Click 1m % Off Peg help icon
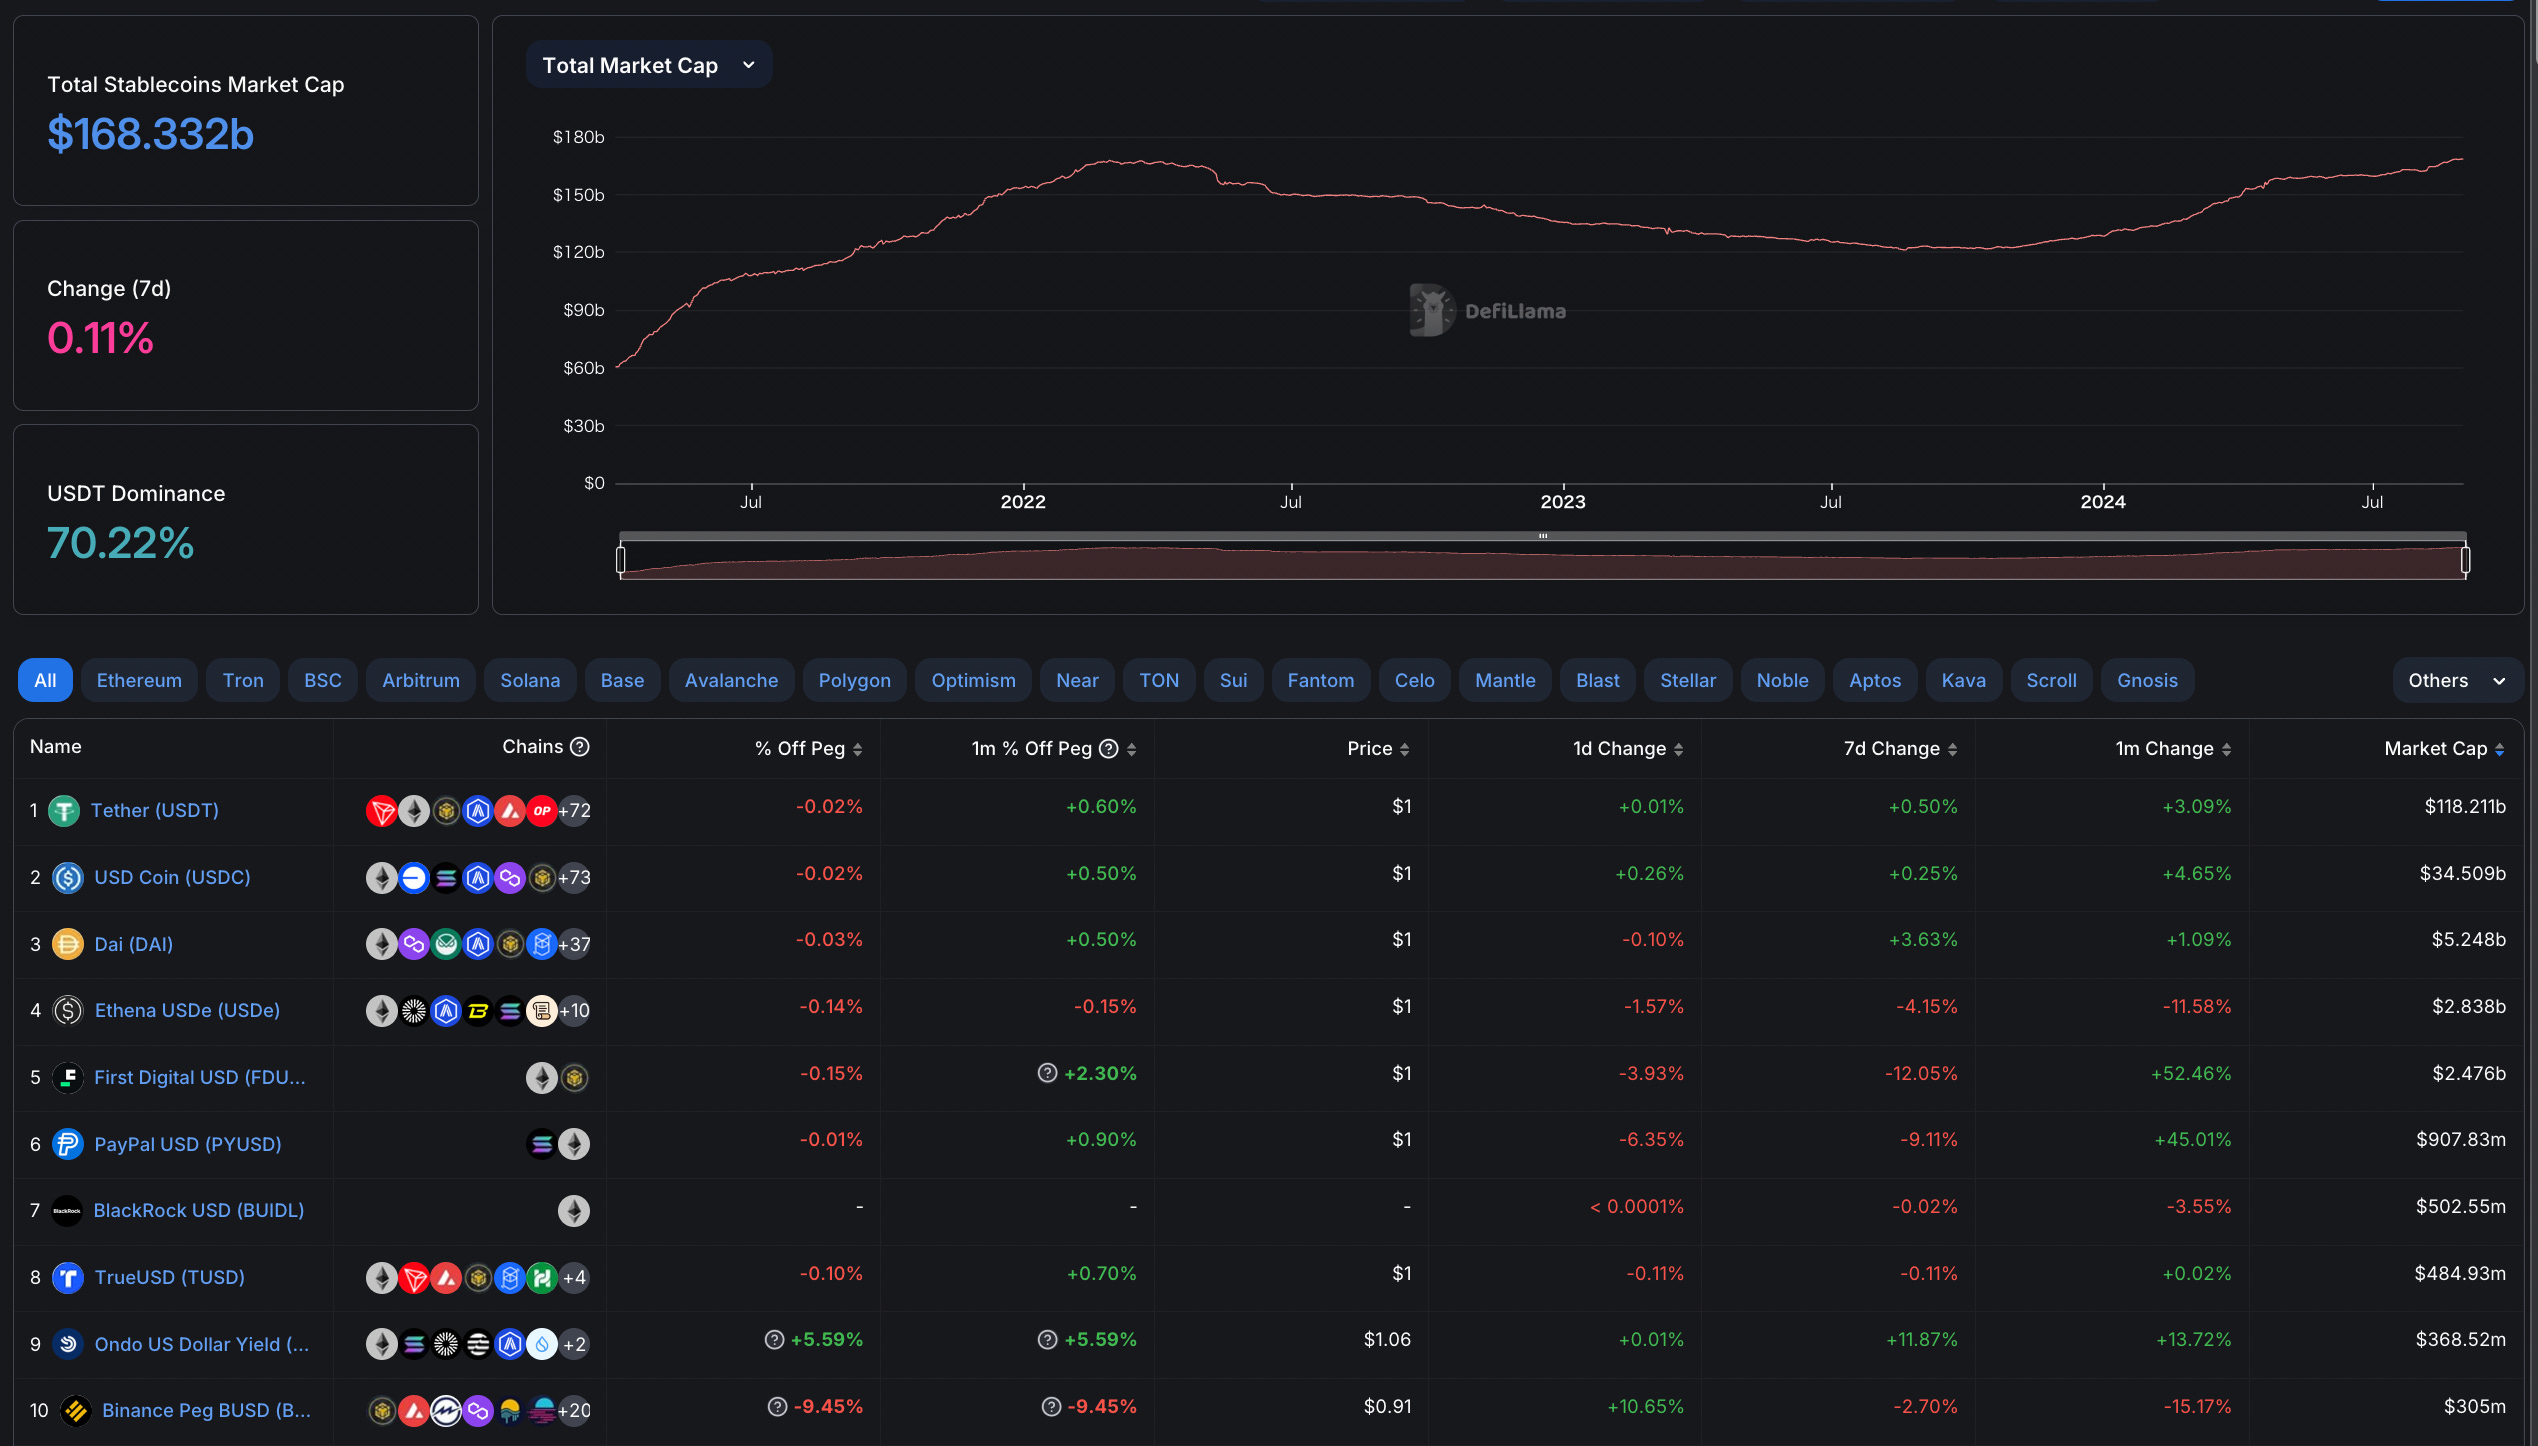Viewport: 2538px width, 1446px height. pos(1108,749)
